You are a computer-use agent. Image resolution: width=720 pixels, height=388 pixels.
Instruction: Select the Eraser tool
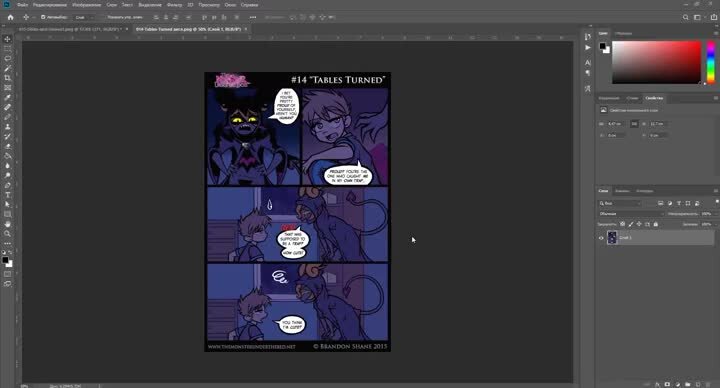point(7,146)
